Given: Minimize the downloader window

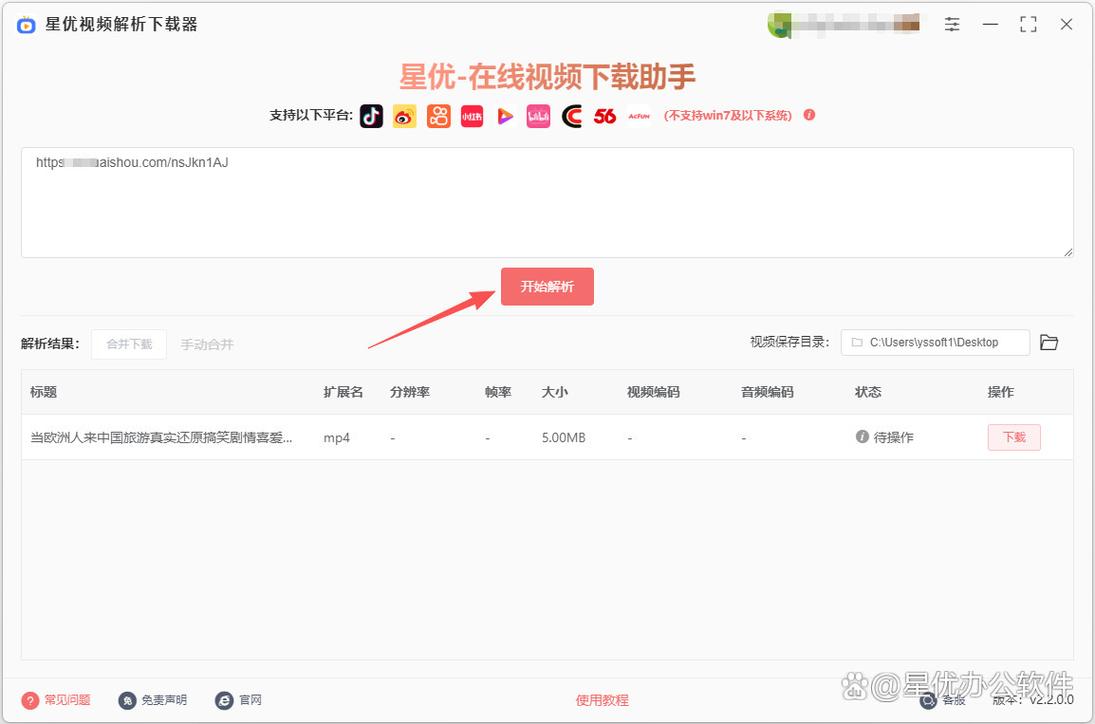Looking at the screenshot, I should tap(990, 24).
